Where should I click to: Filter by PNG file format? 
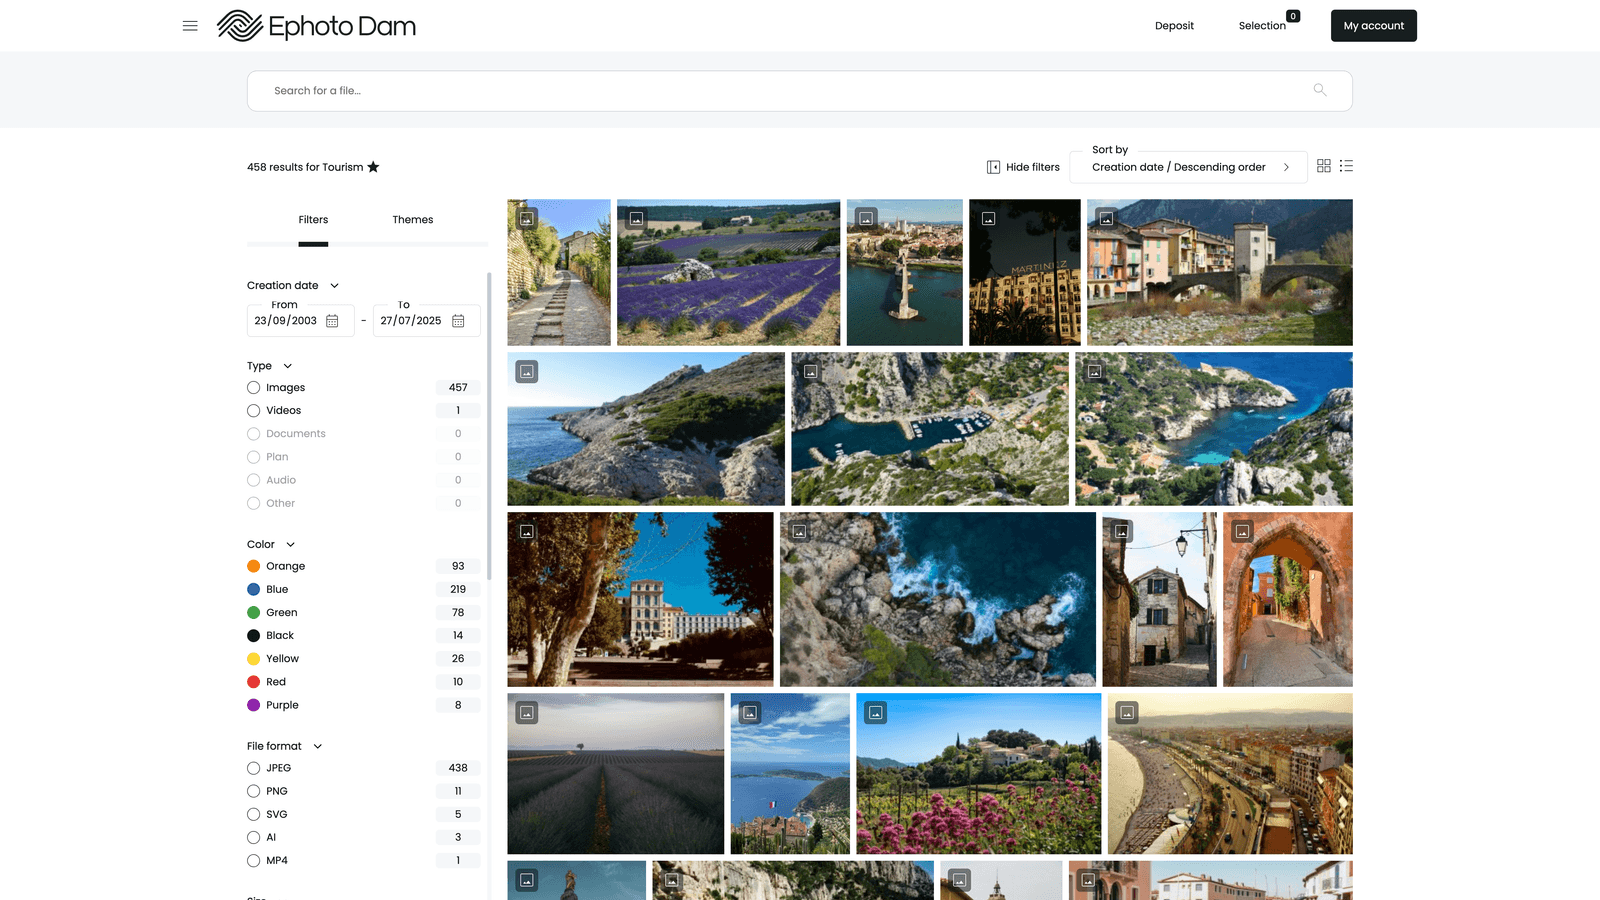pos(253,791)
